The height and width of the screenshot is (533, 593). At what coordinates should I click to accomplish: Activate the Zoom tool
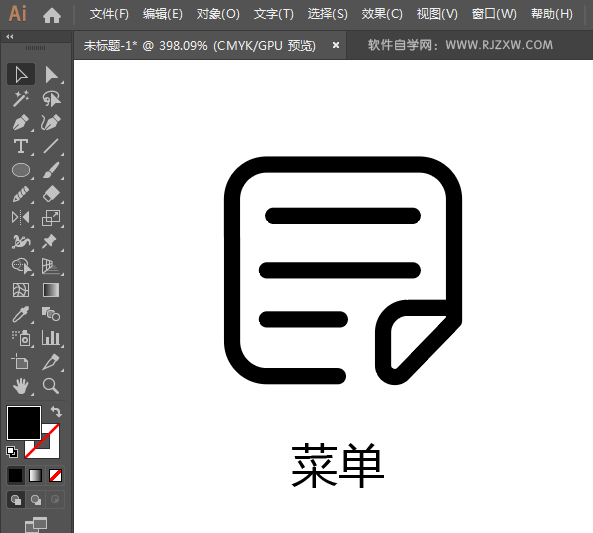51,386
